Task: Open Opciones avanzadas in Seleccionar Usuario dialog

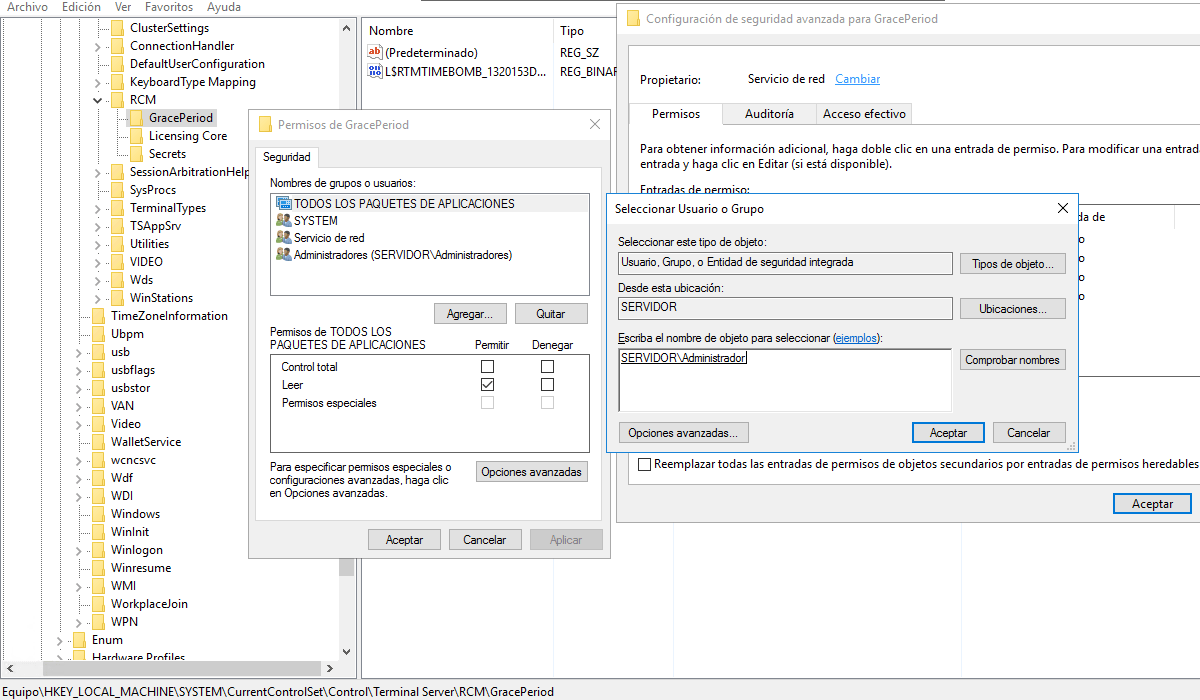Action: pos(684,433)
